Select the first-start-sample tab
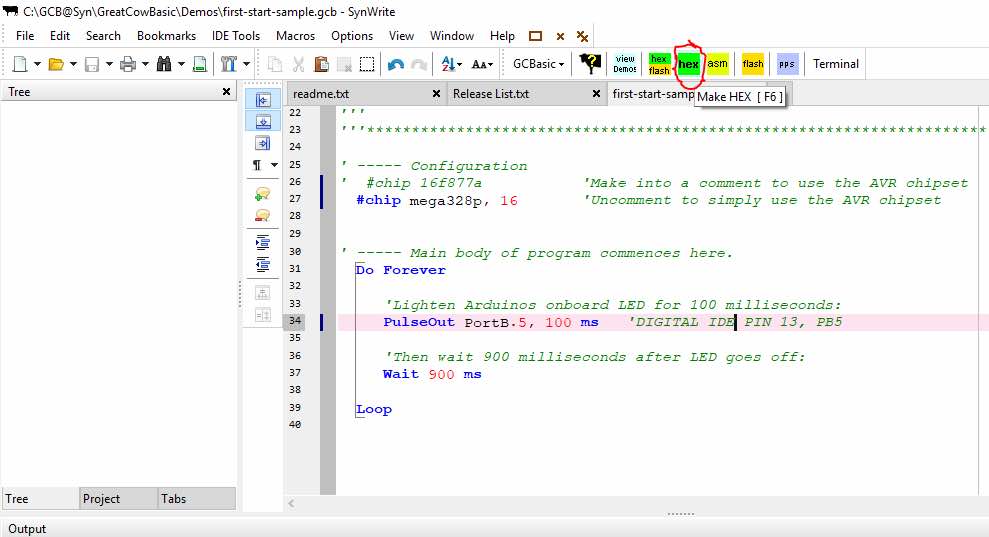This screenshot has height=537, width=989. 652,93
